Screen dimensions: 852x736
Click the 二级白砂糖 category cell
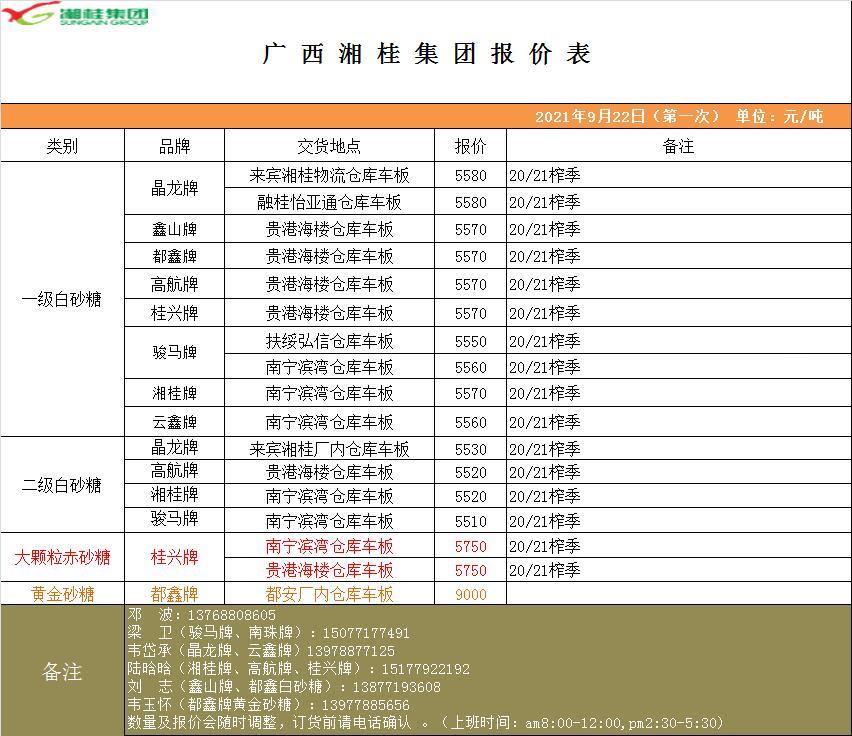(x=62, y=485)
